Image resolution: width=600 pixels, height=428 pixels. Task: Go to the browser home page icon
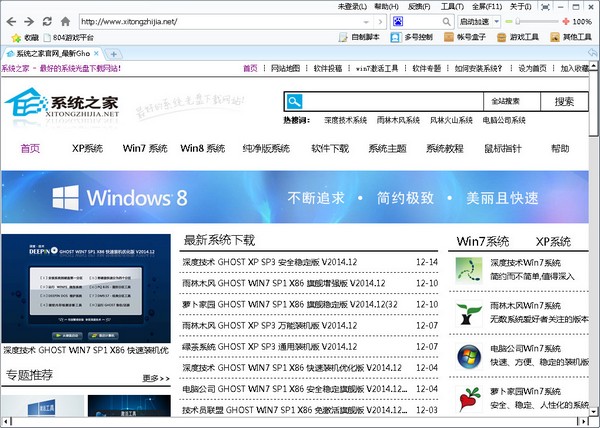pos(65,21)
